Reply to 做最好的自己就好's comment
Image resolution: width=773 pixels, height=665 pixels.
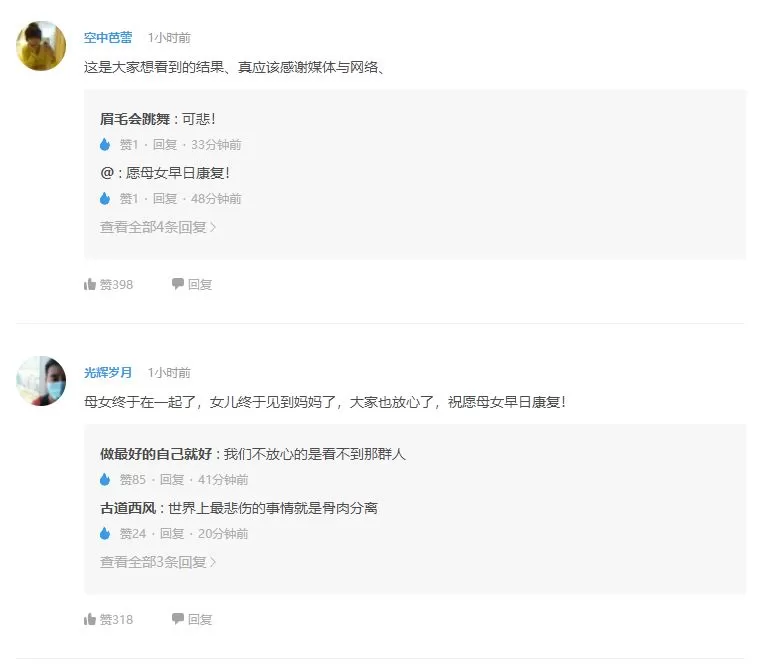click(172, 479)
